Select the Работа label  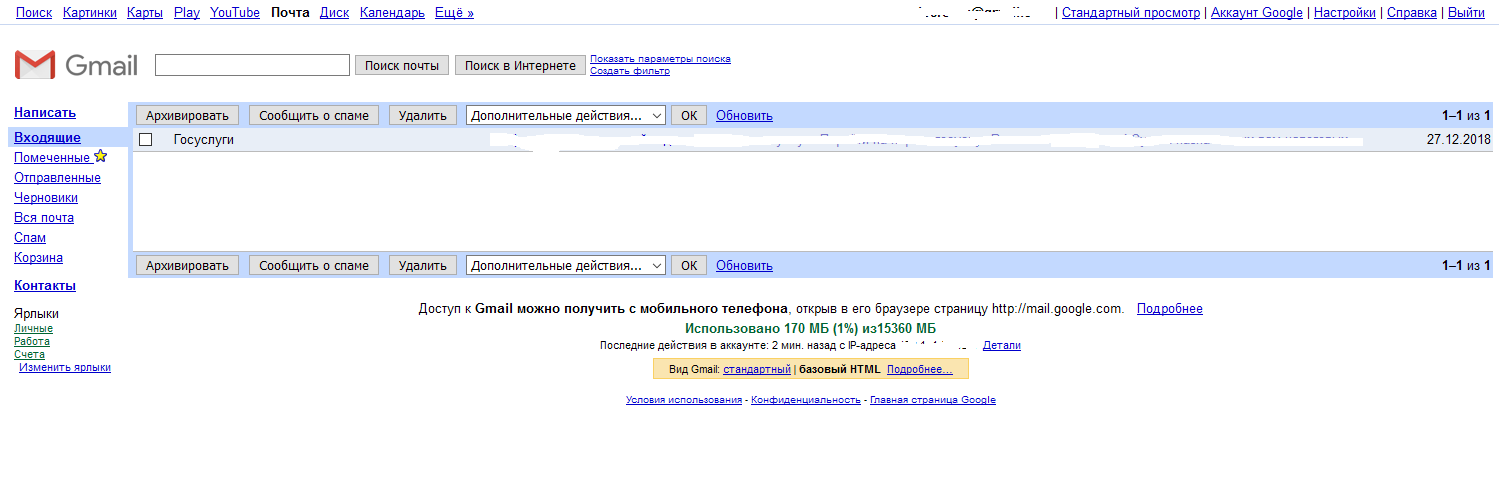[32, 341]
